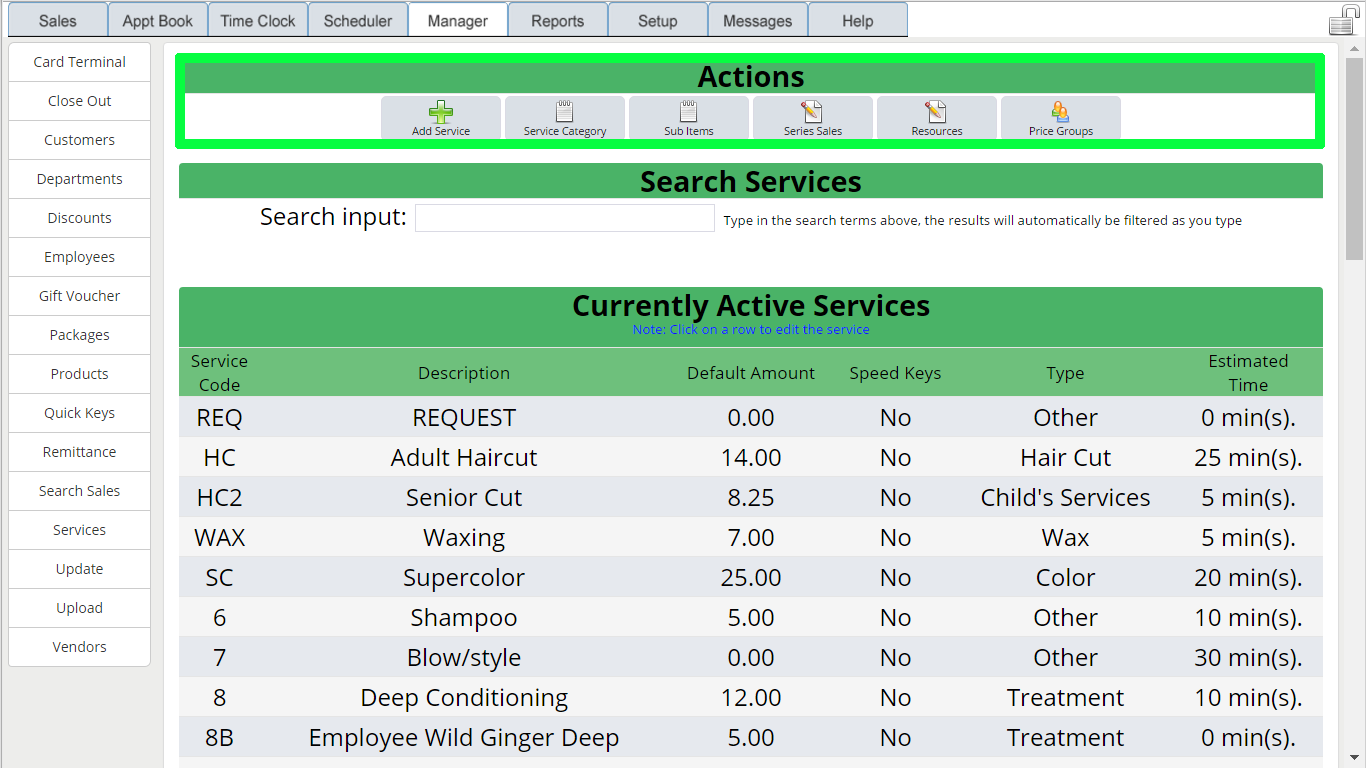Click the padlock icon in the top corner

click(1342, 19)
